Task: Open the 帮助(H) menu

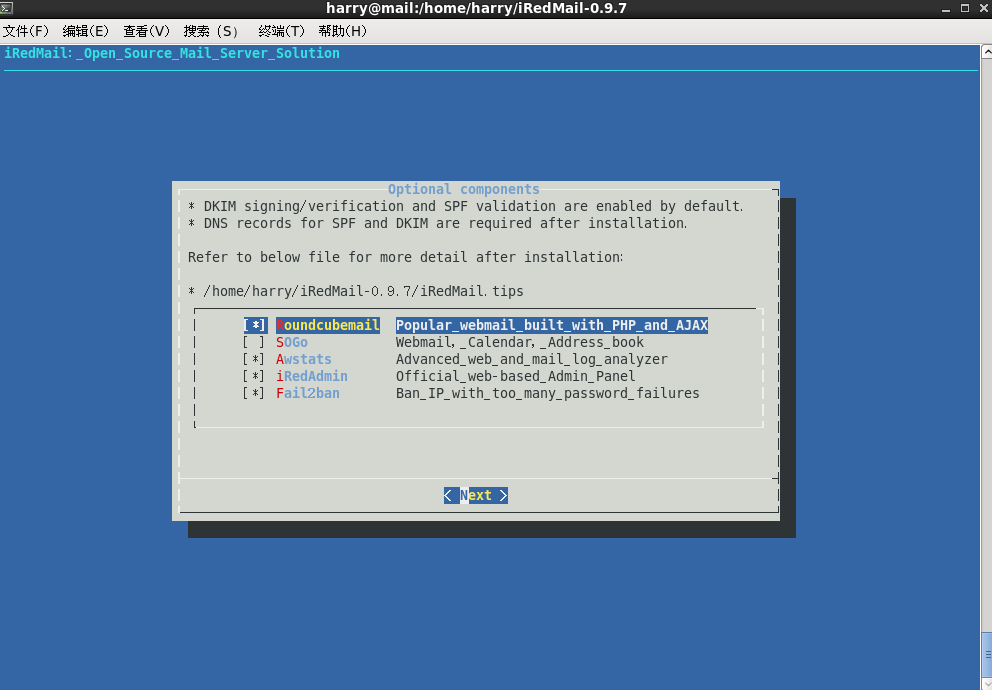Action: click(x=342, y=31)
